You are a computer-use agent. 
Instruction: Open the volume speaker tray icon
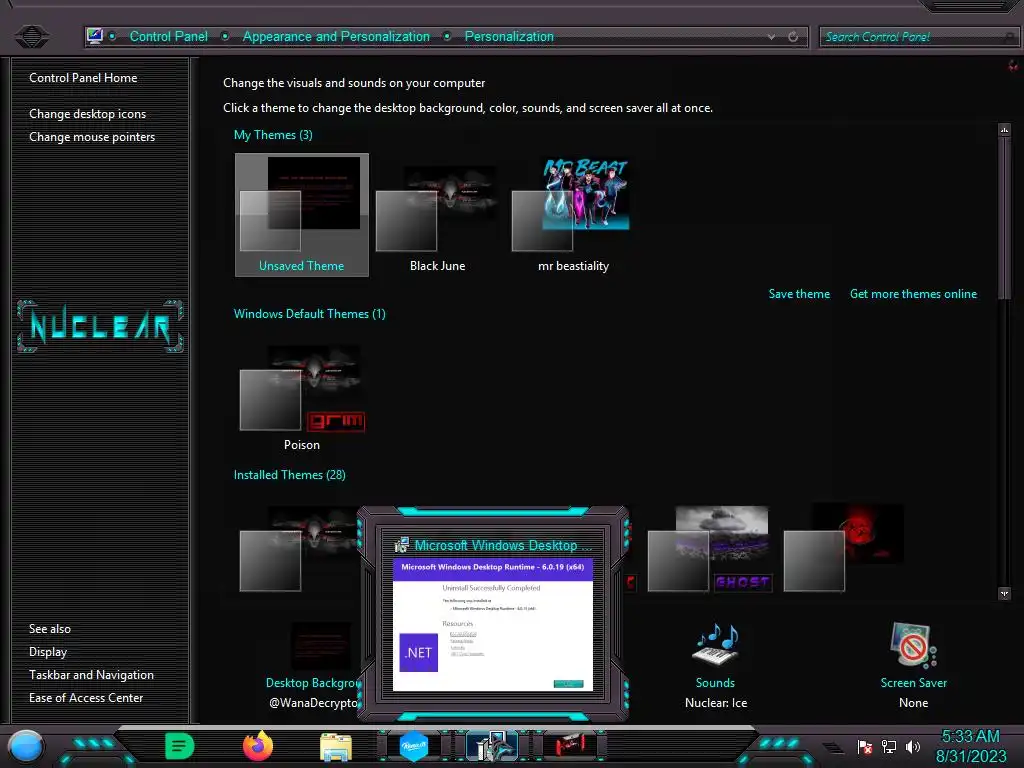pos(912,746)
